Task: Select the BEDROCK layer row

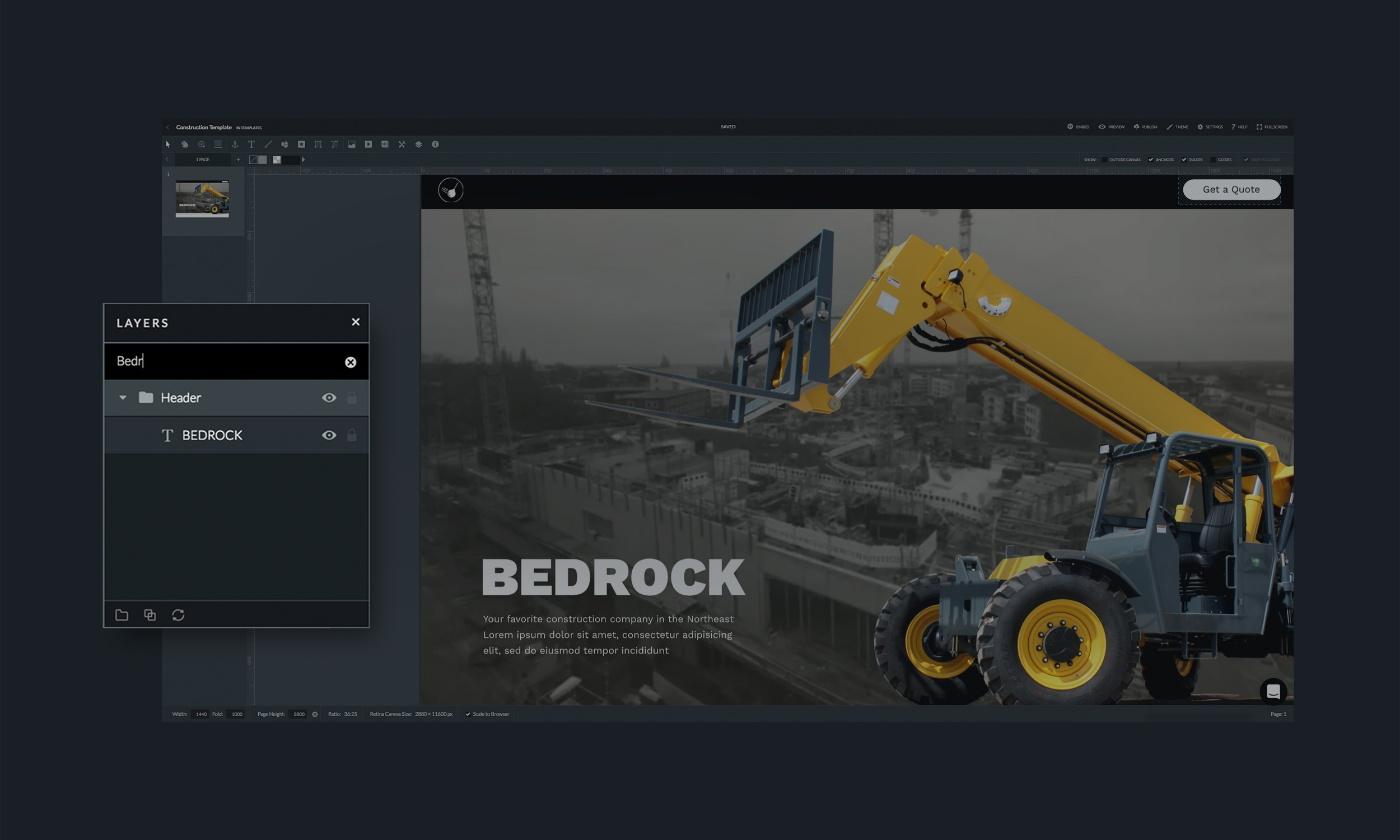Action: [236, 435]
